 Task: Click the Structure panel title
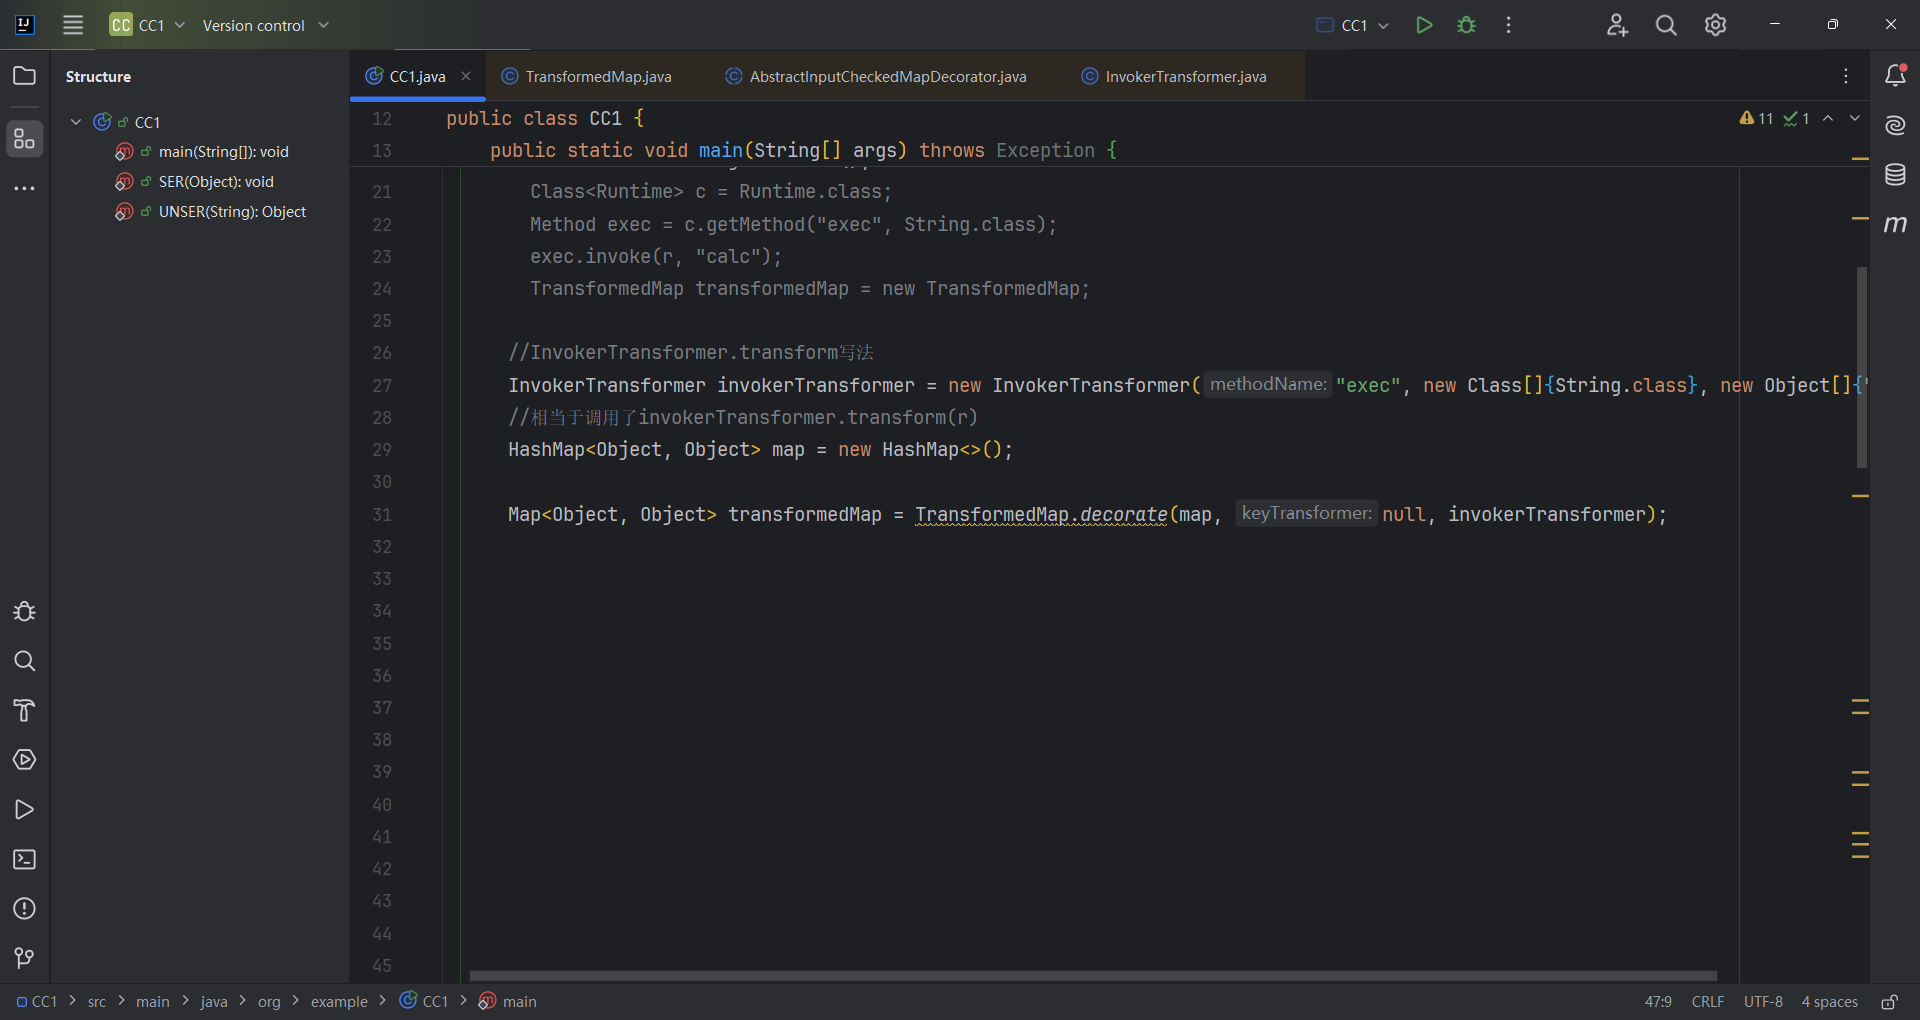[x=98, y=77]
